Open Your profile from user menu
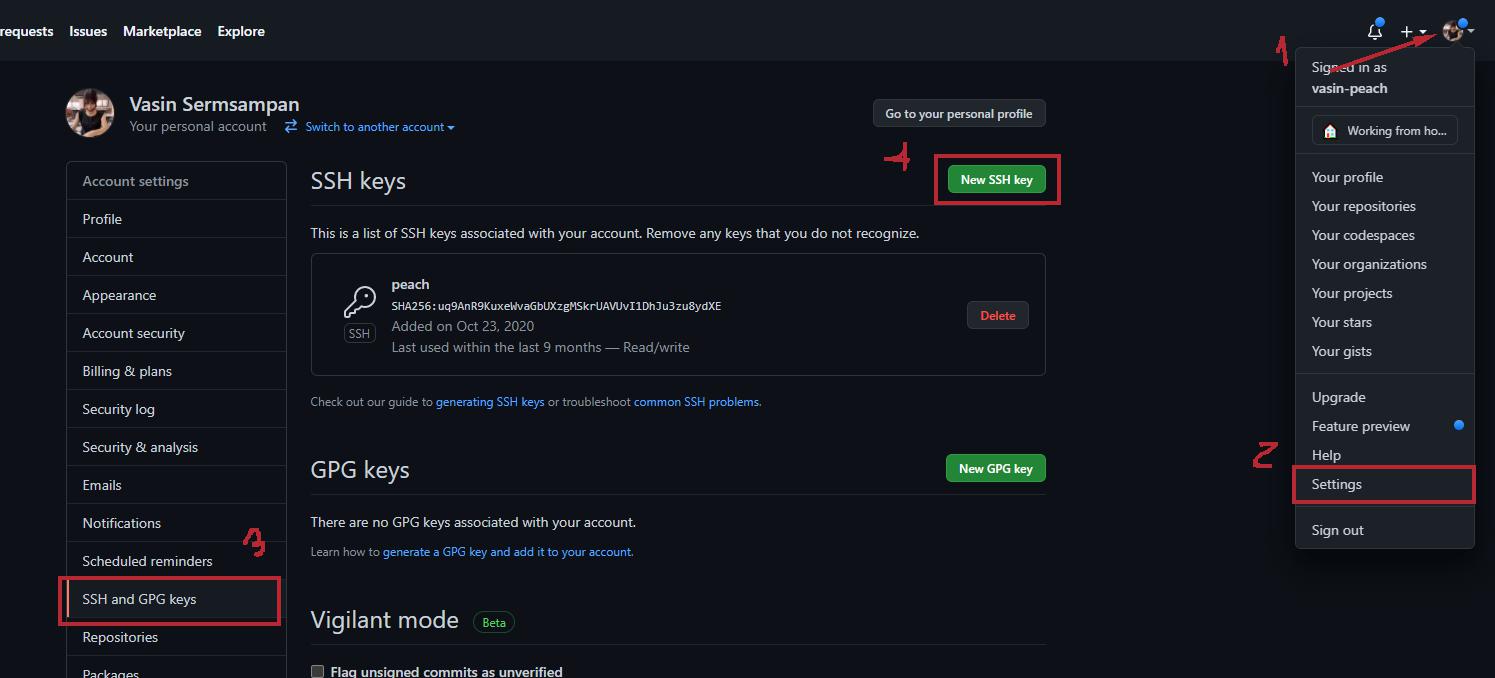The width and height of the screenshot is (1495, 678). click(x=1384, y=177)
